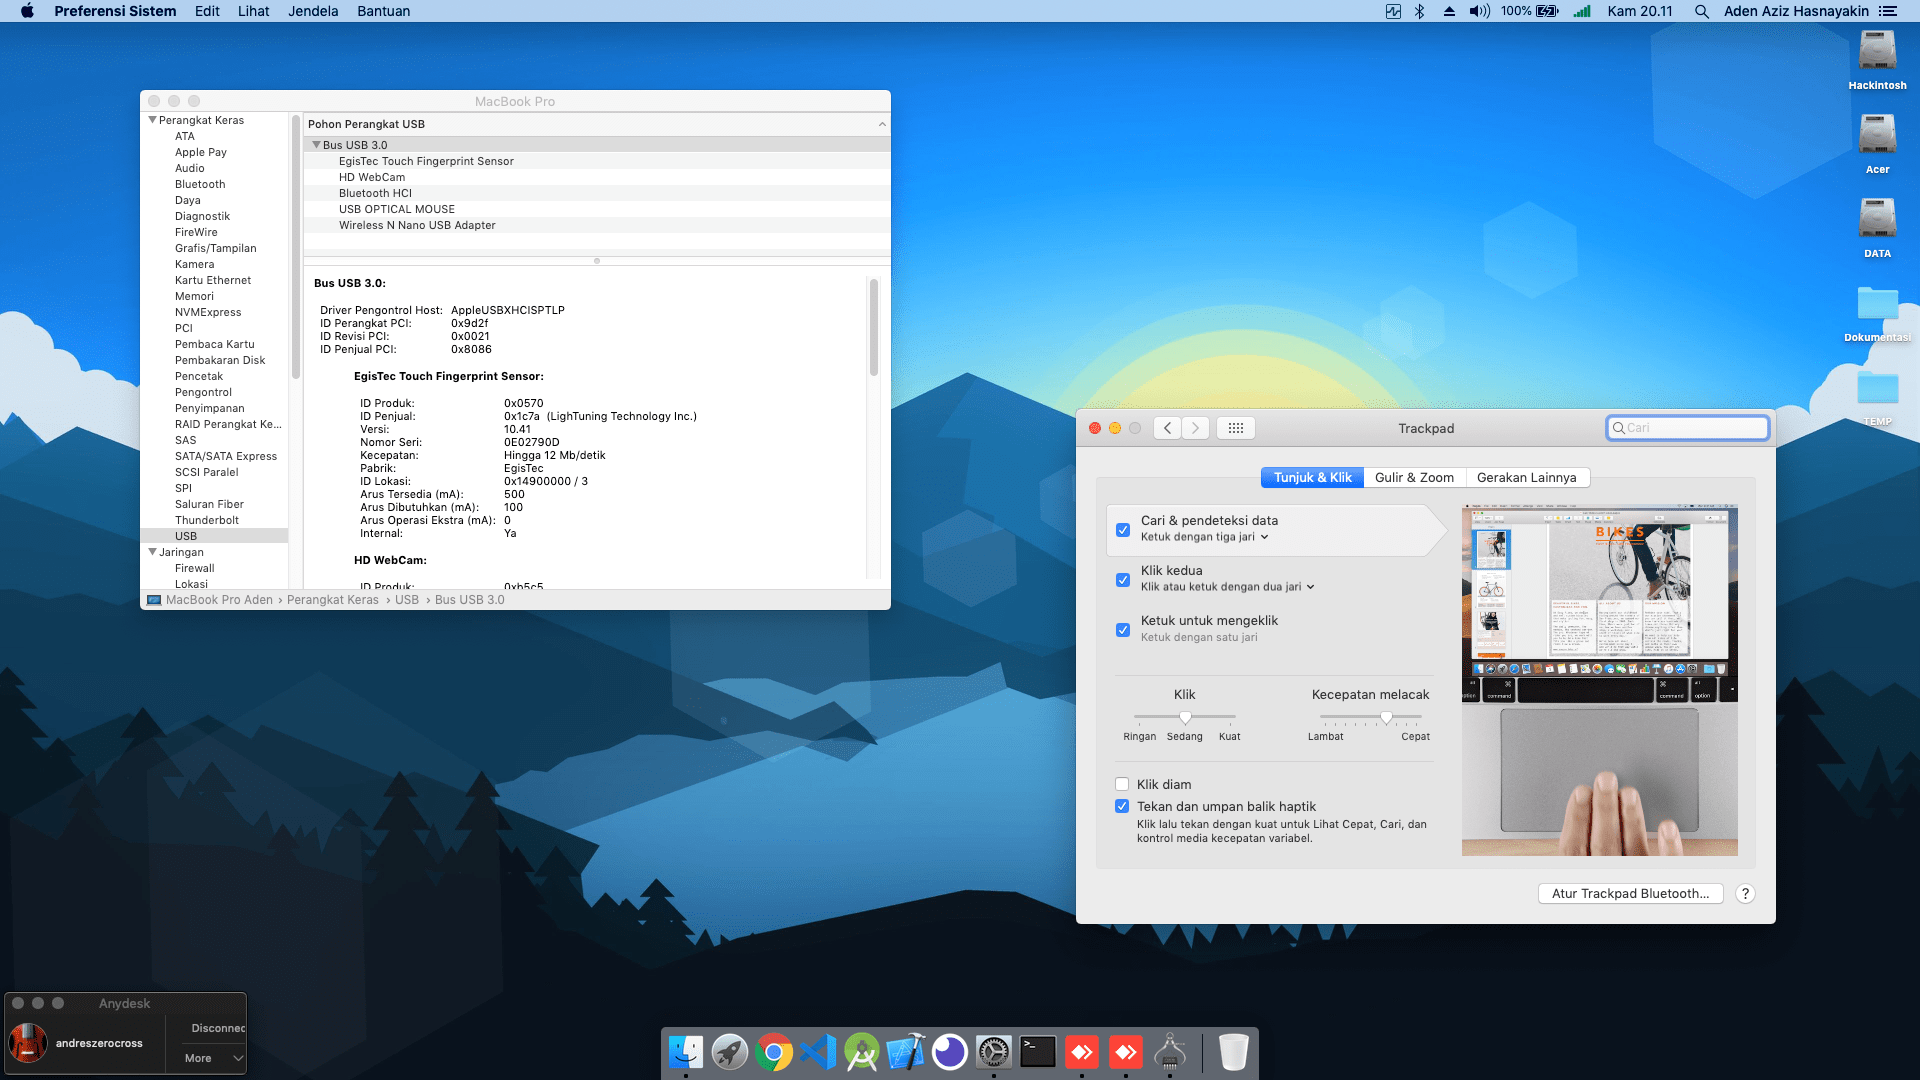
Task: Collapse Jaringan tree section
Action: (x=153, y=552)
